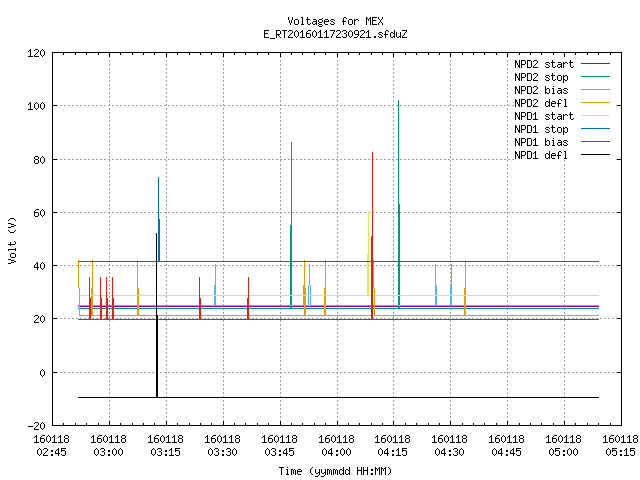Click the blue NPD1 stop legend line
640x480 pixels.
[x=595, y=129]
